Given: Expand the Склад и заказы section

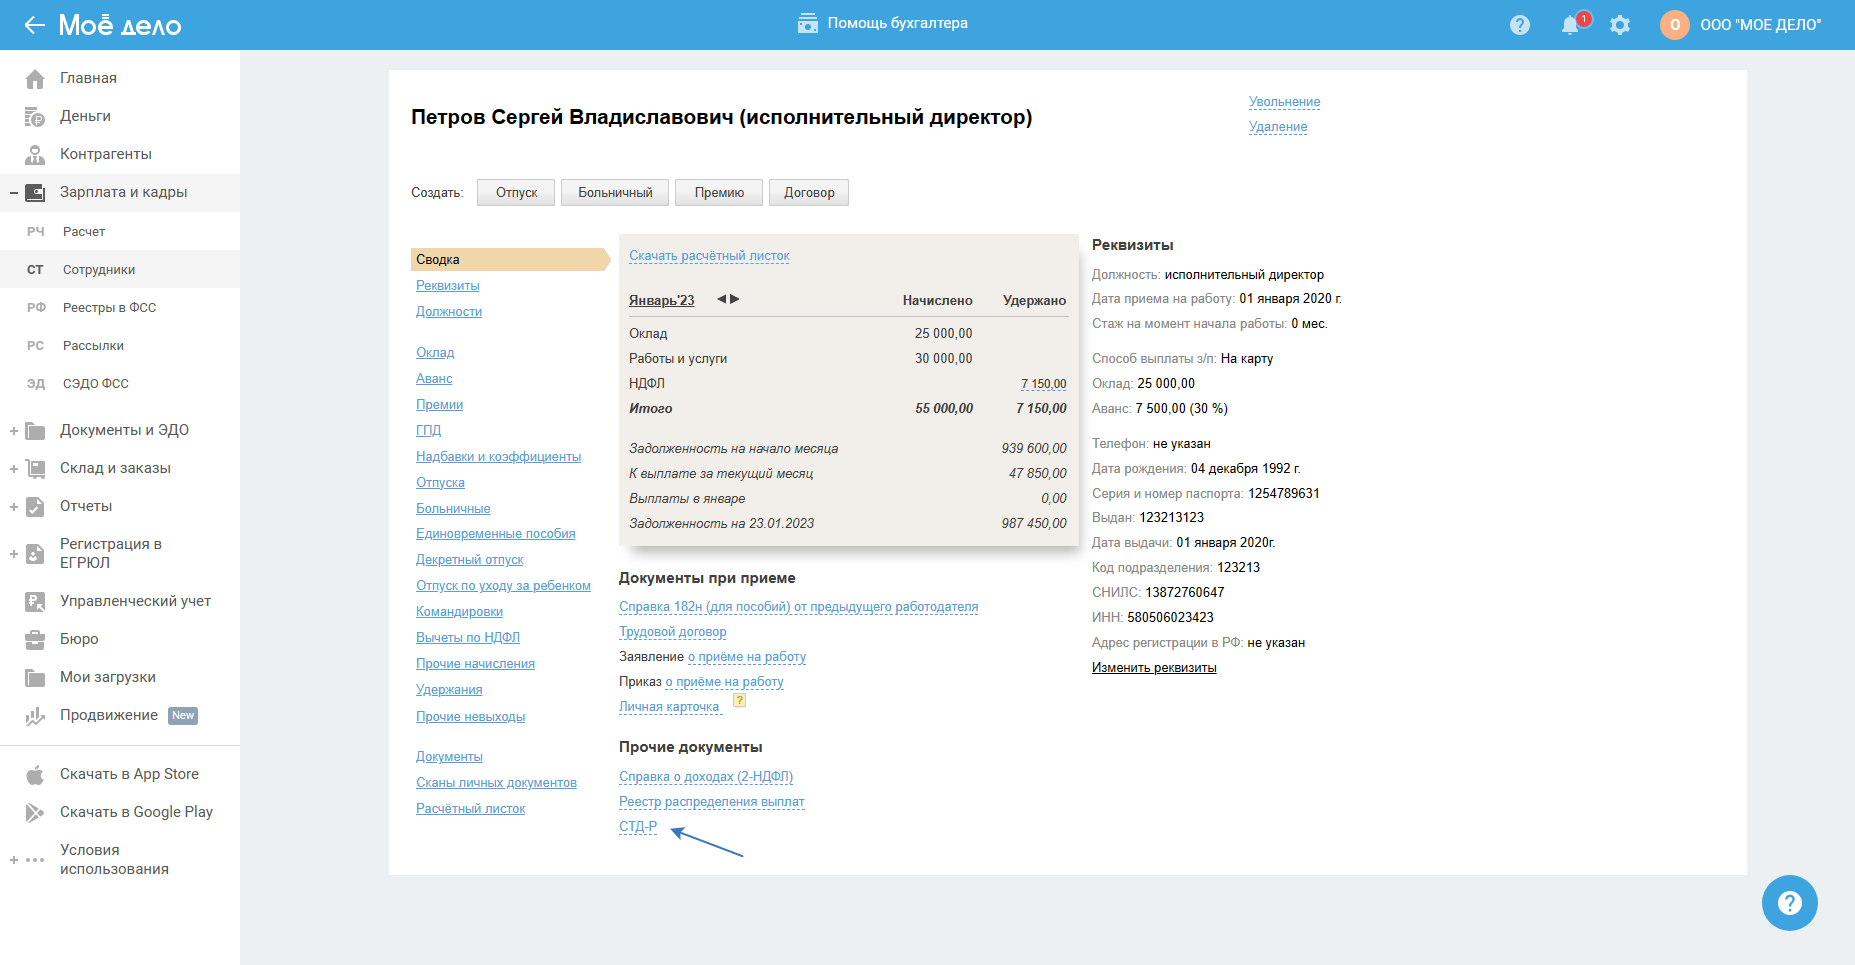Looking at the screenshot, I should [14, 469].
